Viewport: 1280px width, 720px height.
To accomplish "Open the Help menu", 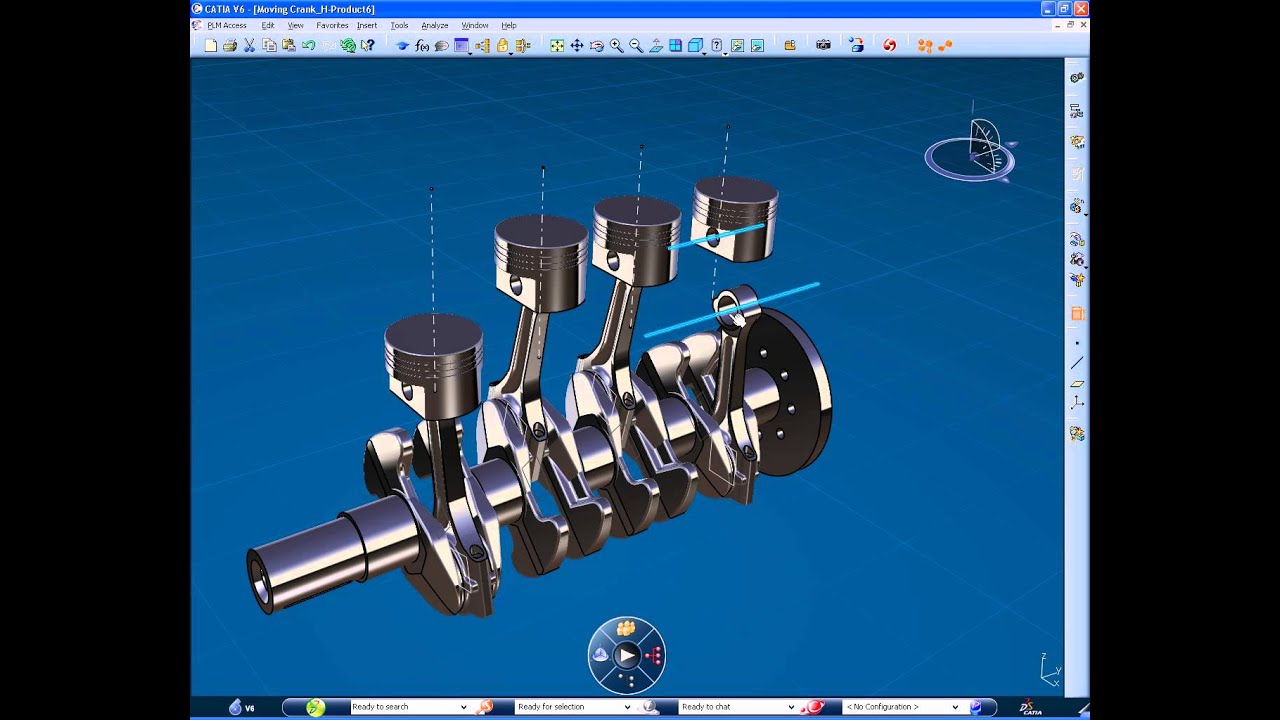I will pyautogui.click(x=509, y=25).
